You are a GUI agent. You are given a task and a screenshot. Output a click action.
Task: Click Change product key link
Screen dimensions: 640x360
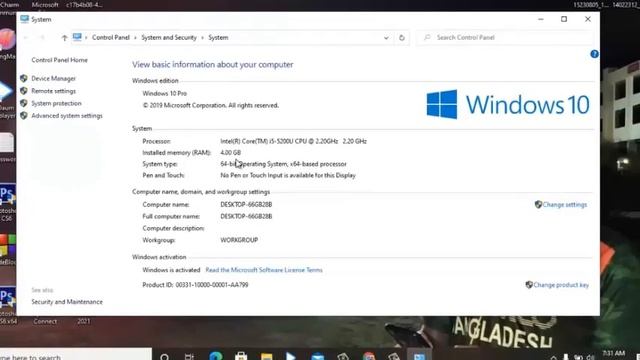click(561, 285)
